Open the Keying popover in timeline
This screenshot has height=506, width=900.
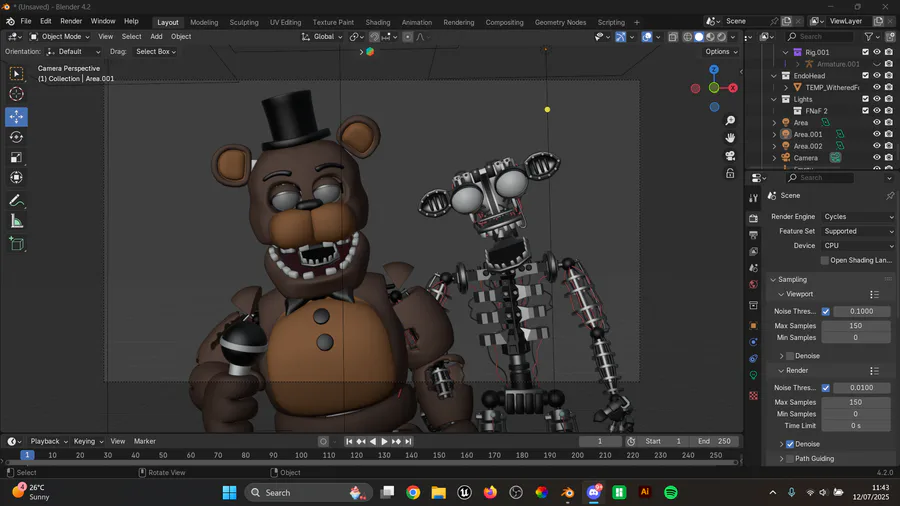tap(88, 442)
